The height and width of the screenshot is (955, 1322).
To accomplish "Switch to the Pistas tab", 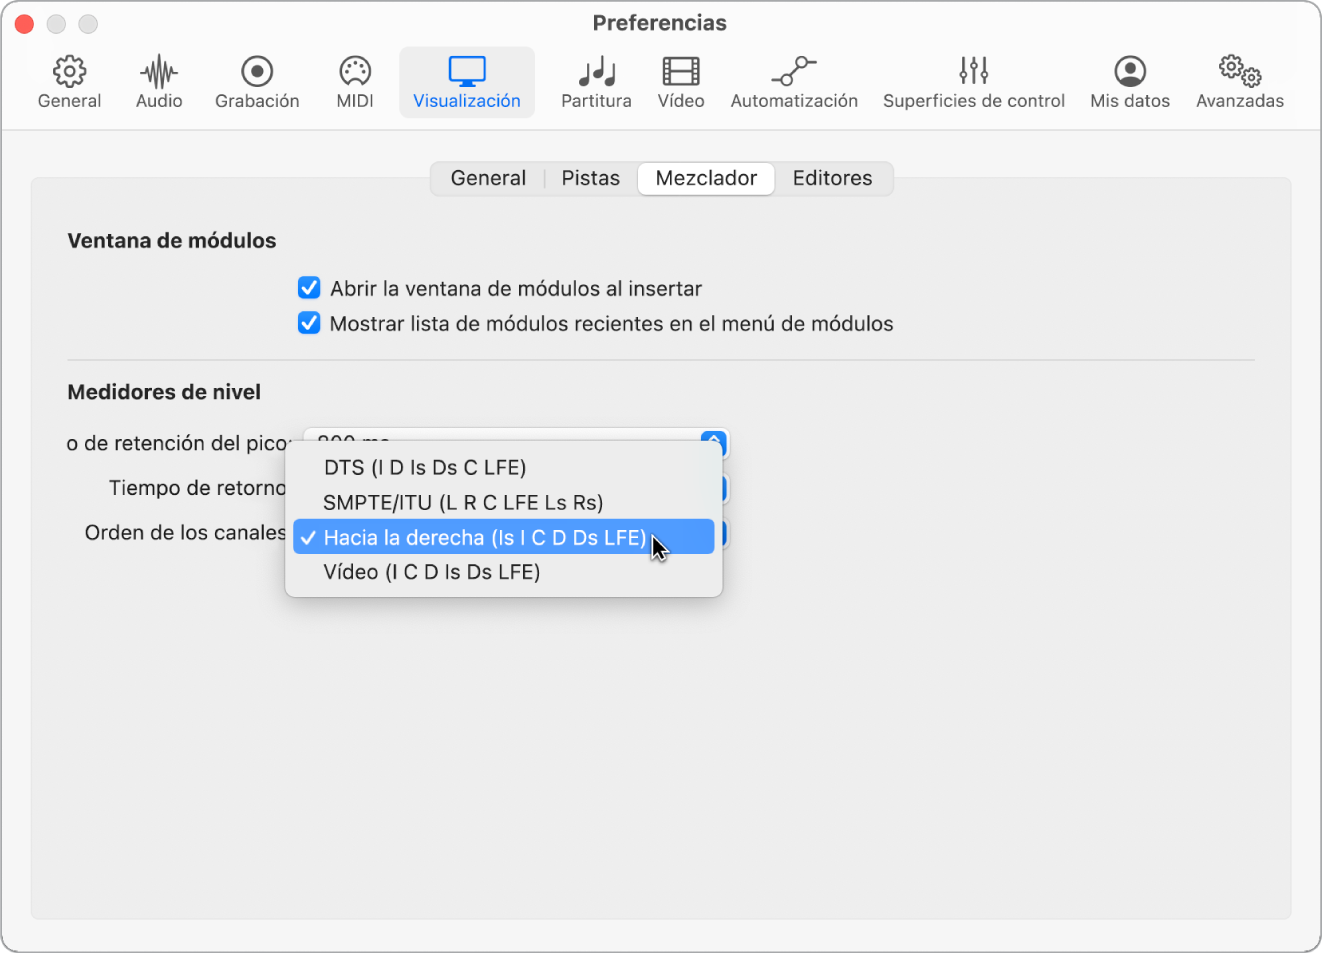I will point(590,178).
